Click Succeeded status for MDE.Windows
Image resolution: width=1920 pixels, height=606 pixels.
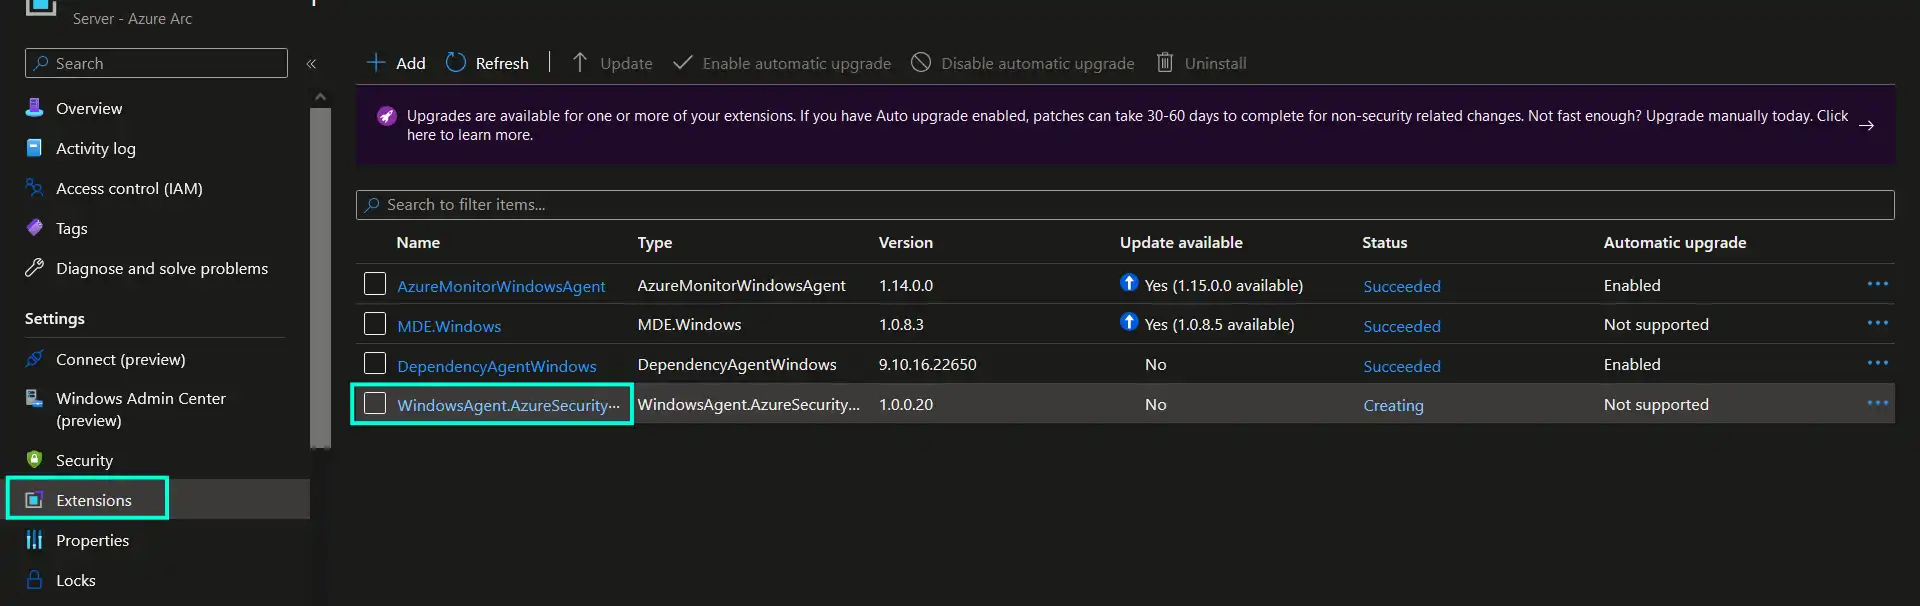(1402, 326)
